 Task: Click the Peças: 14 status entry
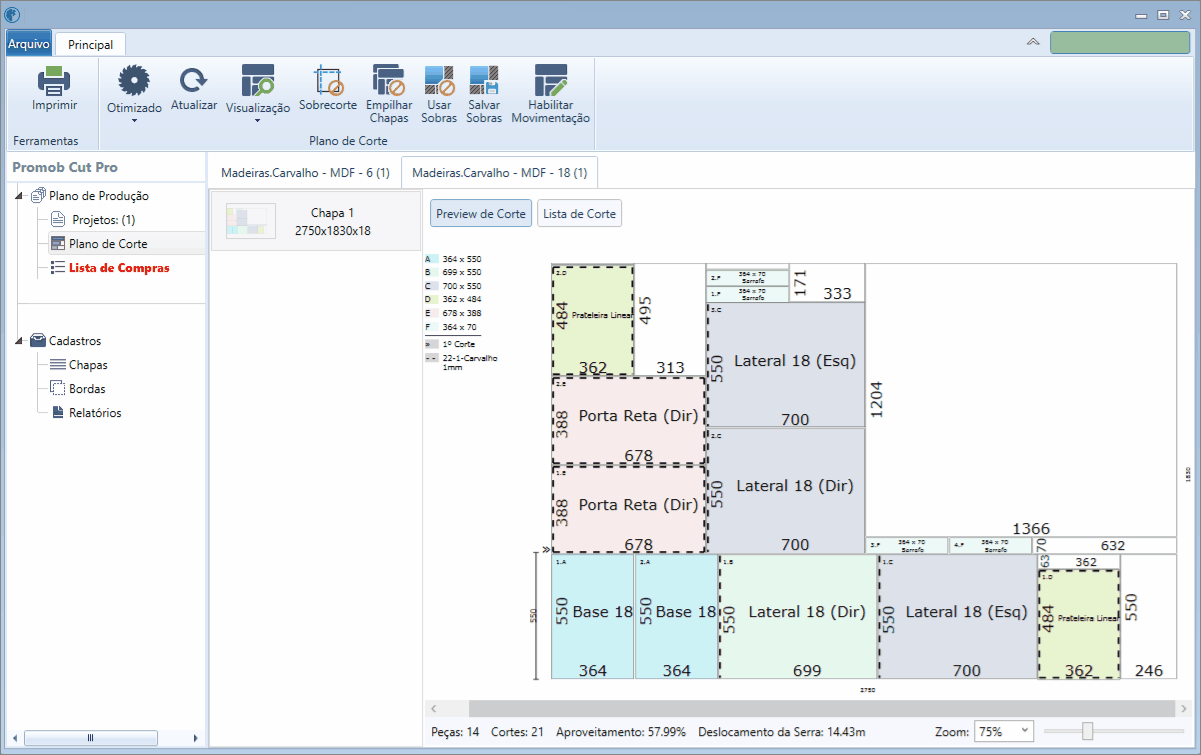pyautogui.click(x=455, y=732)
